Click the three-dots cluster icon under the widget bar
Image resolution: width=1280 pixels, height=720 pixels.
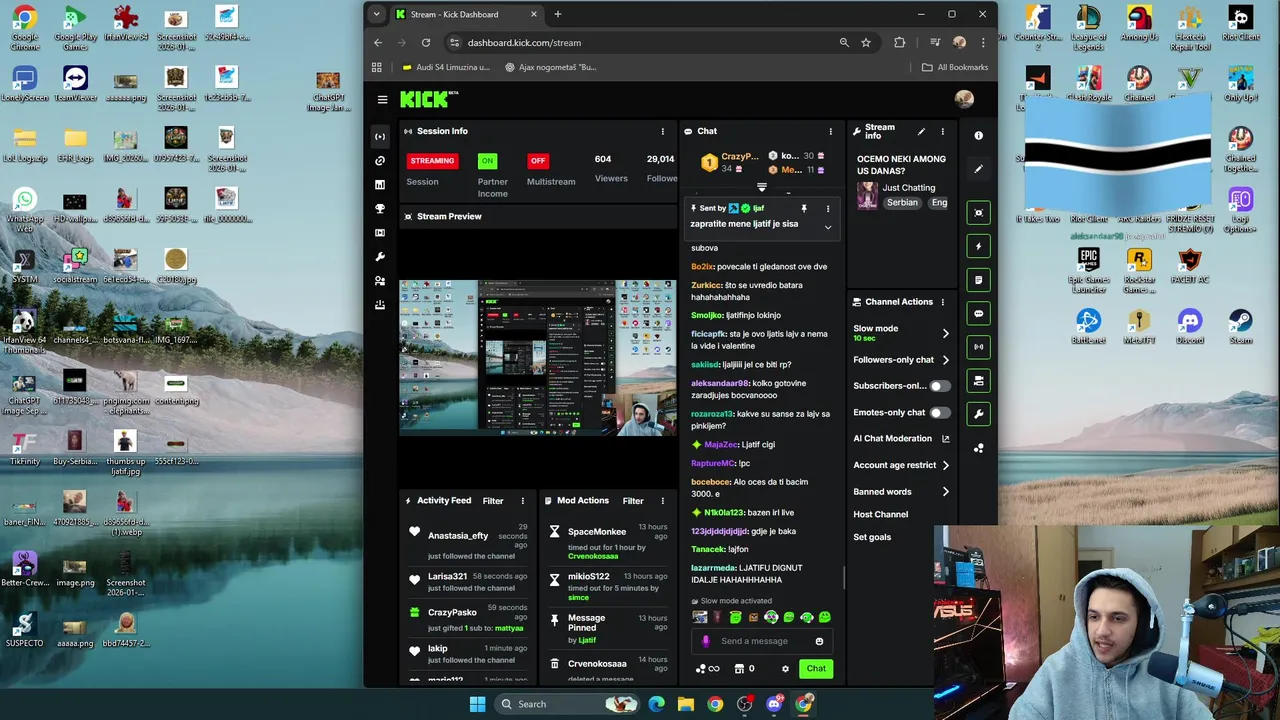point(978,448)
